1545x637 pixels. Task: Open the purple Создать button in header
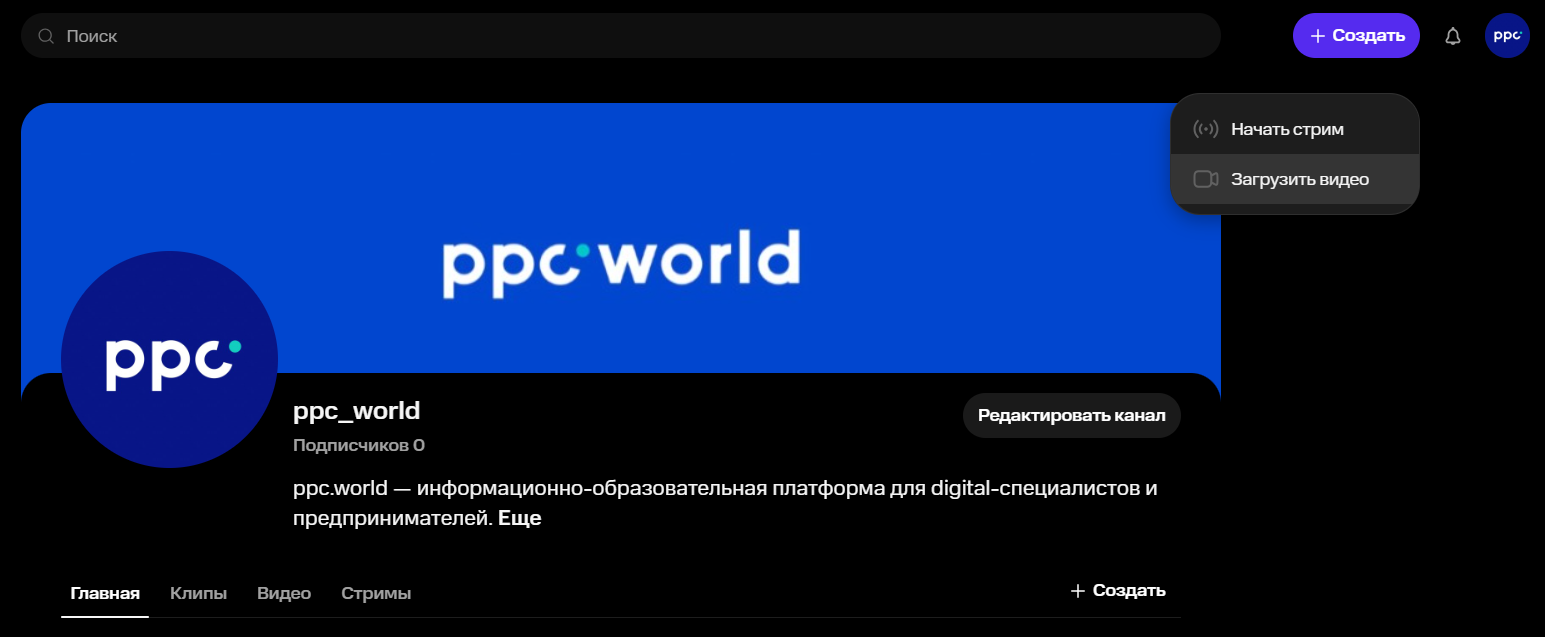coord(1356,36)
